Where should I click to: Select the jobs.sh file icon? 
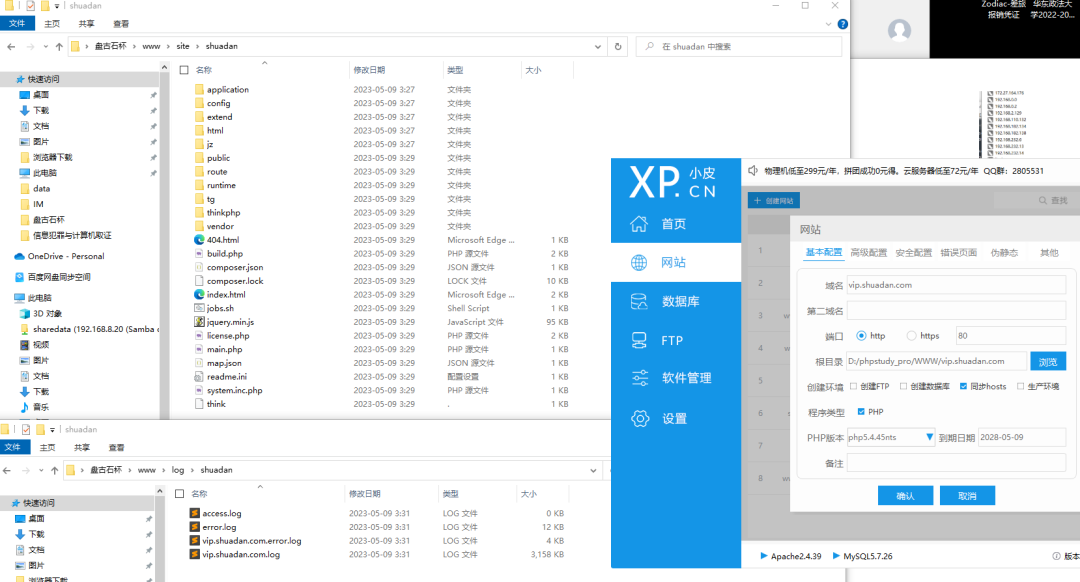click(x=199, y=308)
